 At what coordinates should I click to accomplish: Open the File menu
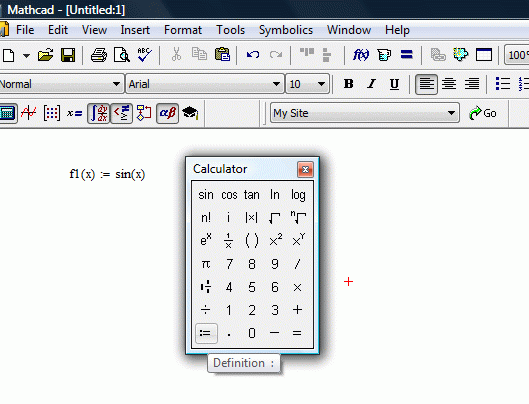(x=25, y=30)
